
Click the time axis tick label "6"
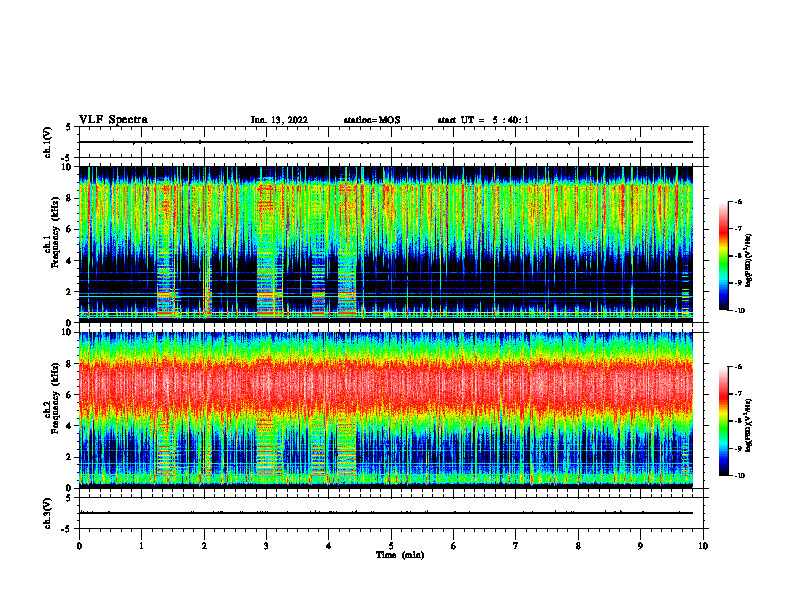point(454,546)
